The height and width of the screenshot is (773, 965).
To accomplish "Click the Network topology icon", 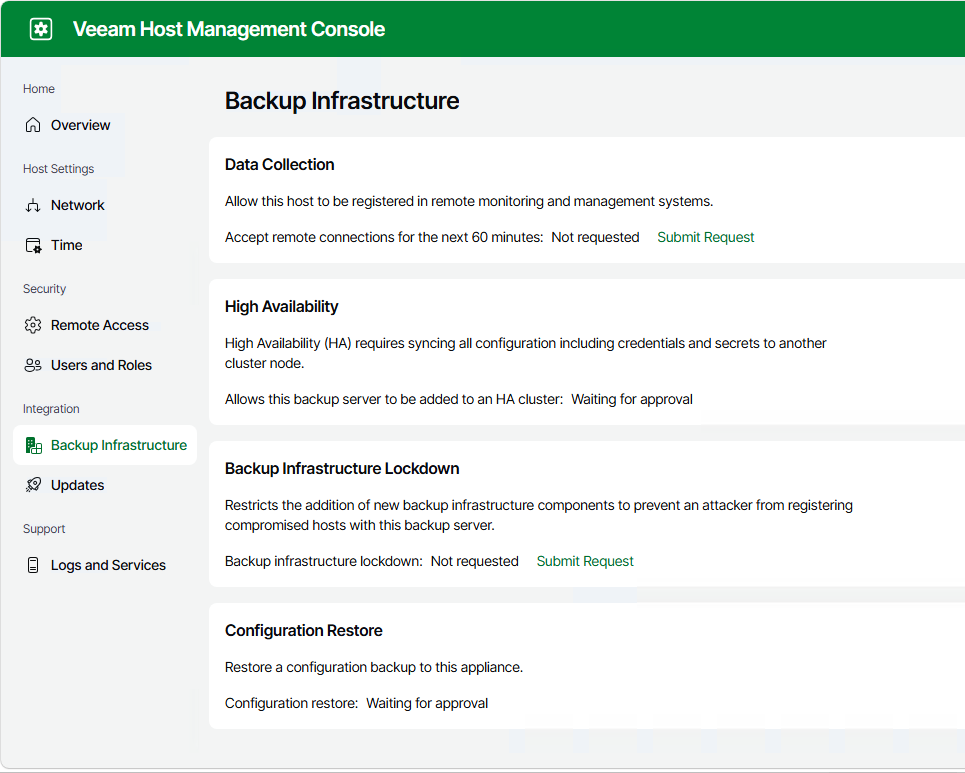I will coord(33,206).
